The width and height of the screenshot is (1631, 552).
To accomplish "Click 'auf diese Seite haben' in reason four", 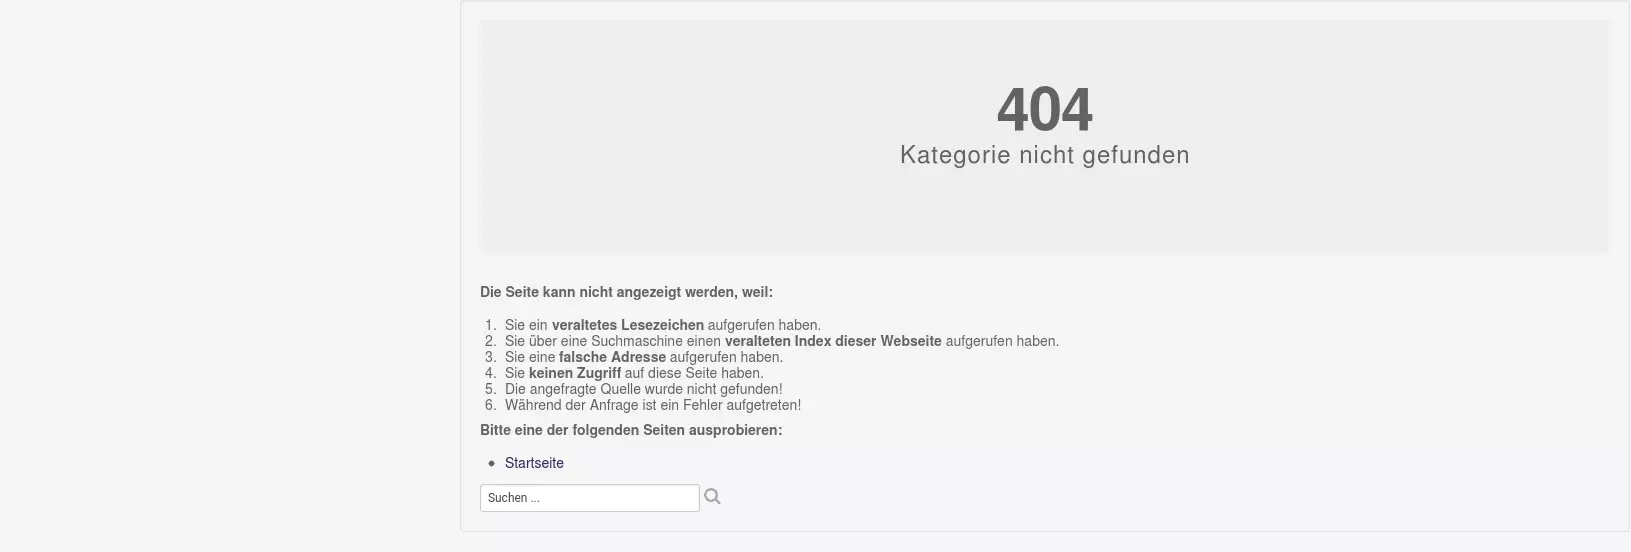I will coord(694,373).
